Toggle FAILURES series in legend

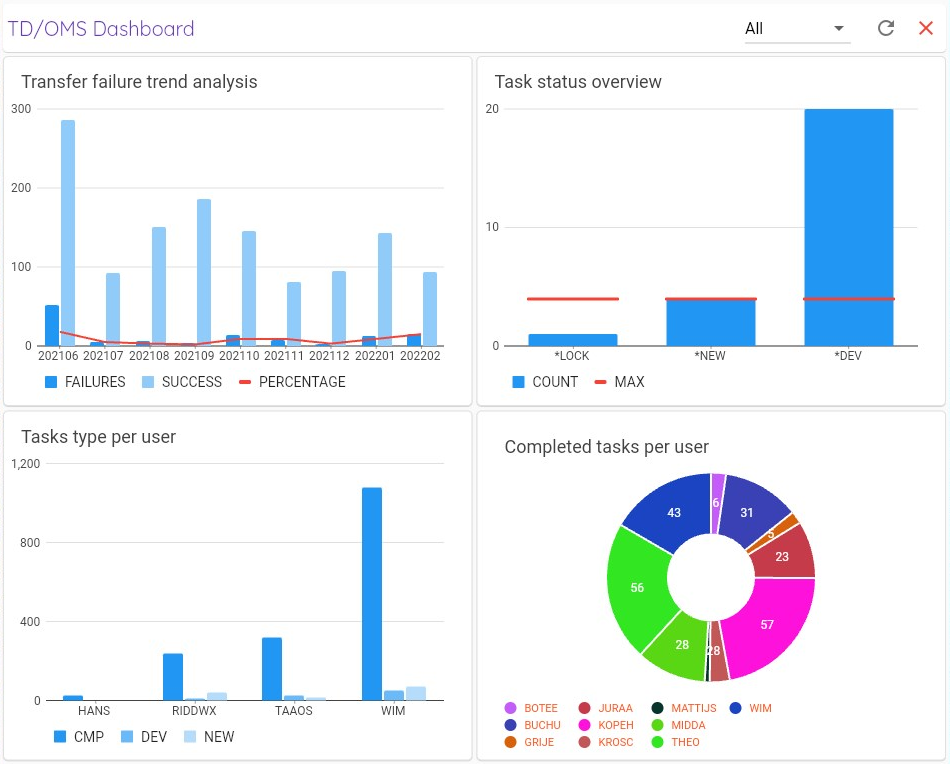point(85,382)
